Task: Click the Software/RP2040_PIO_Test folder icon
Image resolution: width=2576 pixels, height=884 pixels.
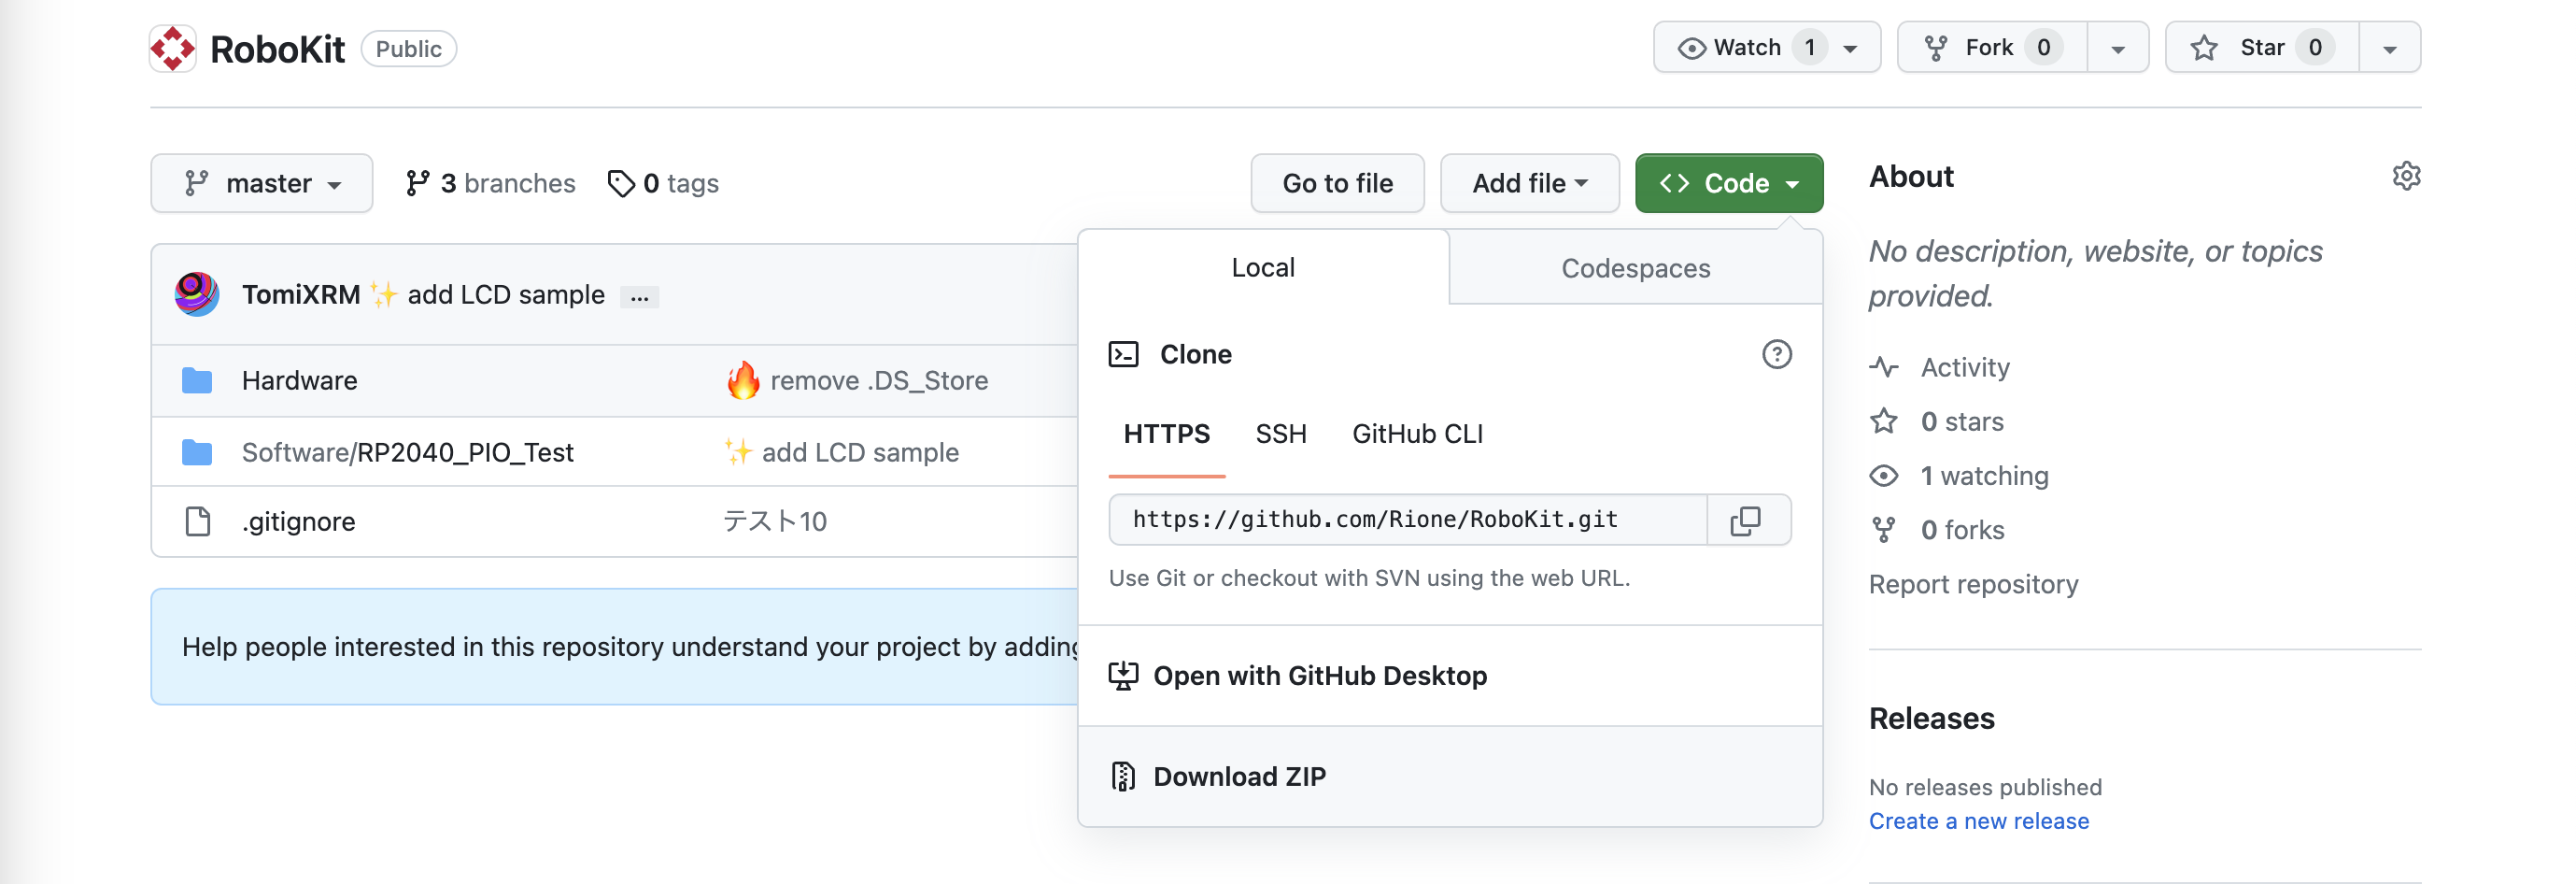Action: 197,452
